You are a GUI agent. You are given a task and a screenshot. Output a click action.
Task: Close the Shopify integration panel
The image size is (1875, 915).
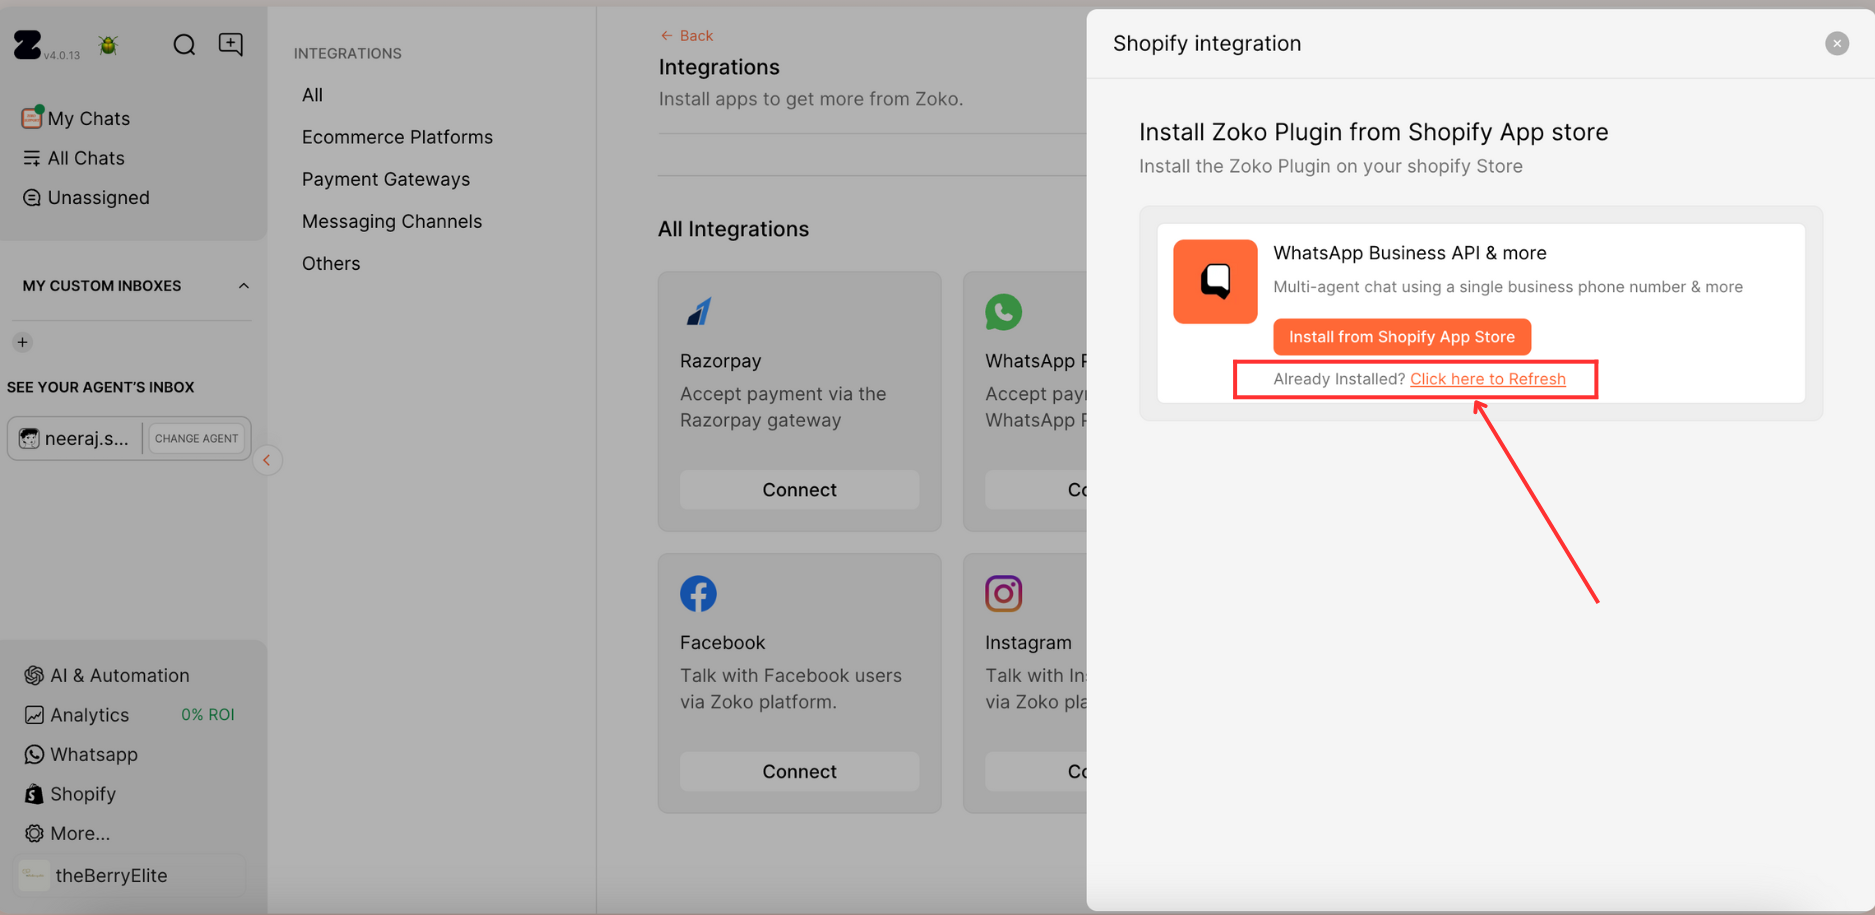coord(1837,43)
